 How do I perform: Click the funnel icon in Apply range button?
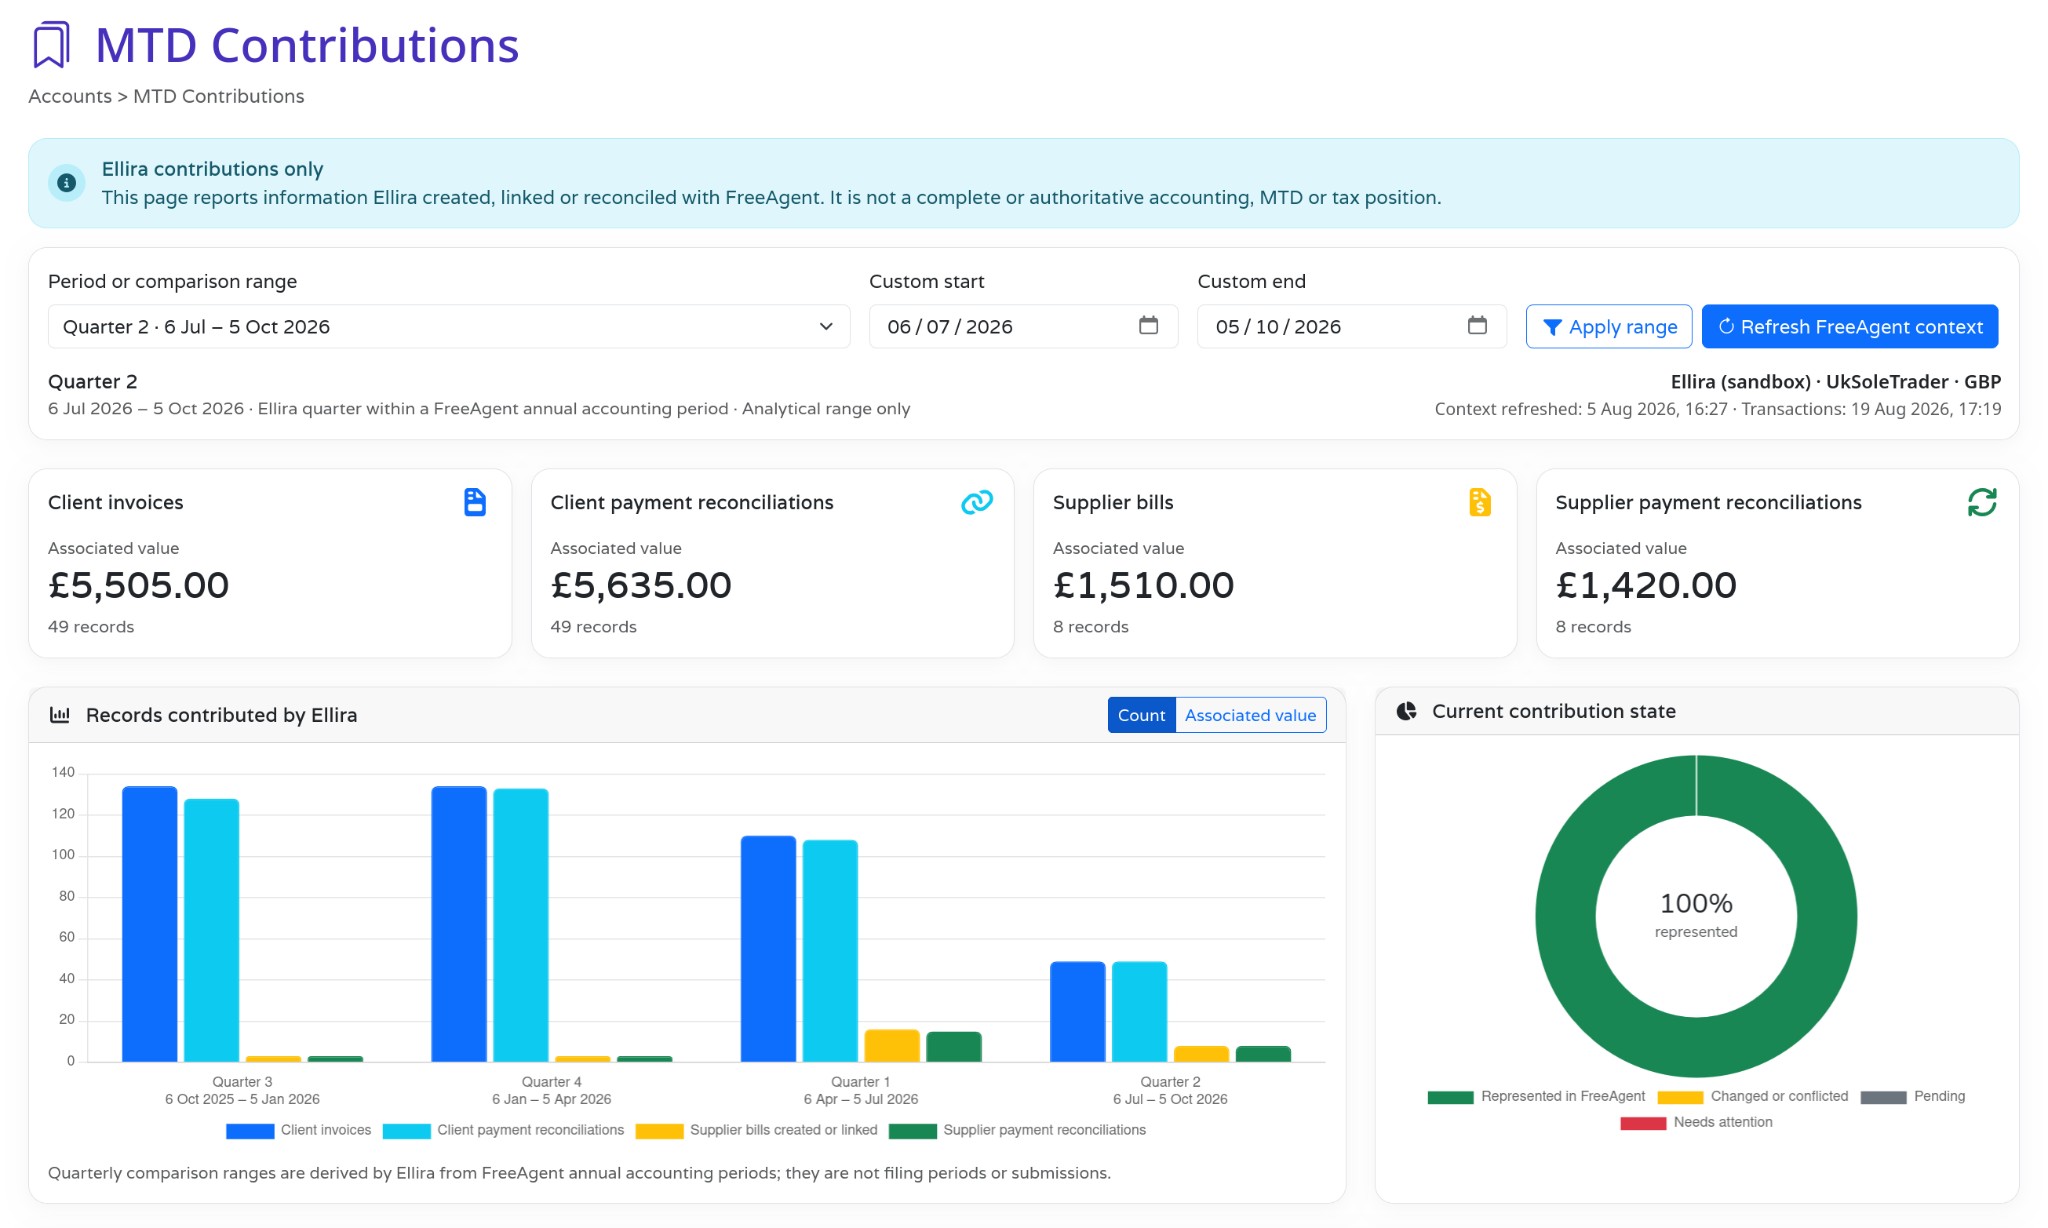pos(1552,327)
